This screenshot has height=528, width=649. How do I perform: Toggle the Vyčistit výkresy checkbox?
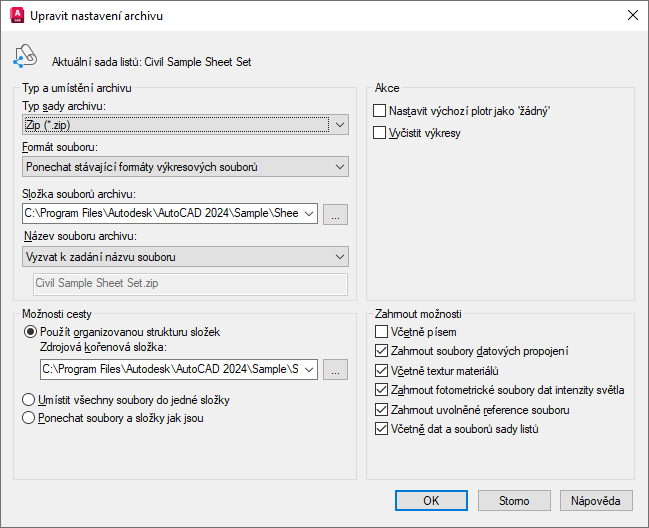pyautogui.click(x=380, y=133)
